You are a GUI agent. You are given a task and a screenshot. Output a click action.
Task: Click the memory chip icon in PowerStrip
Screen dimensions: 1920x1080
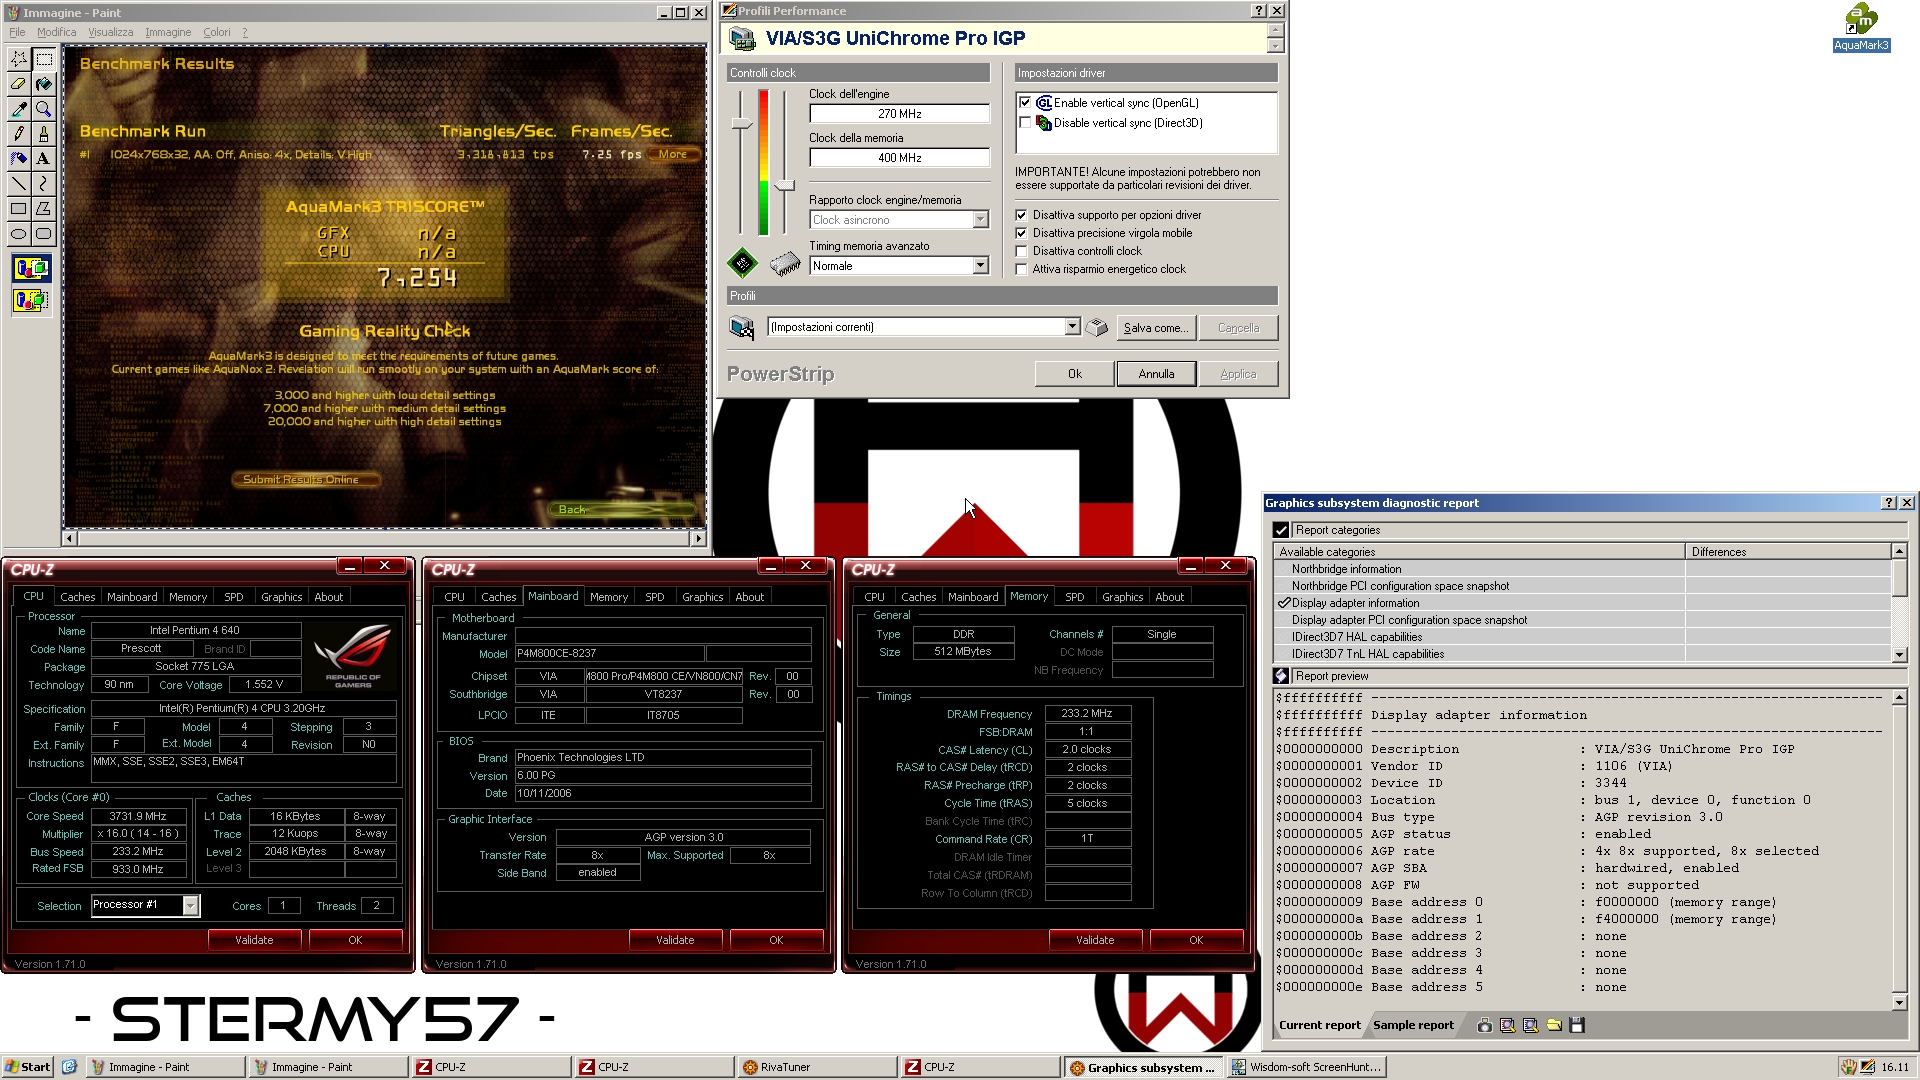pos(785,264)
